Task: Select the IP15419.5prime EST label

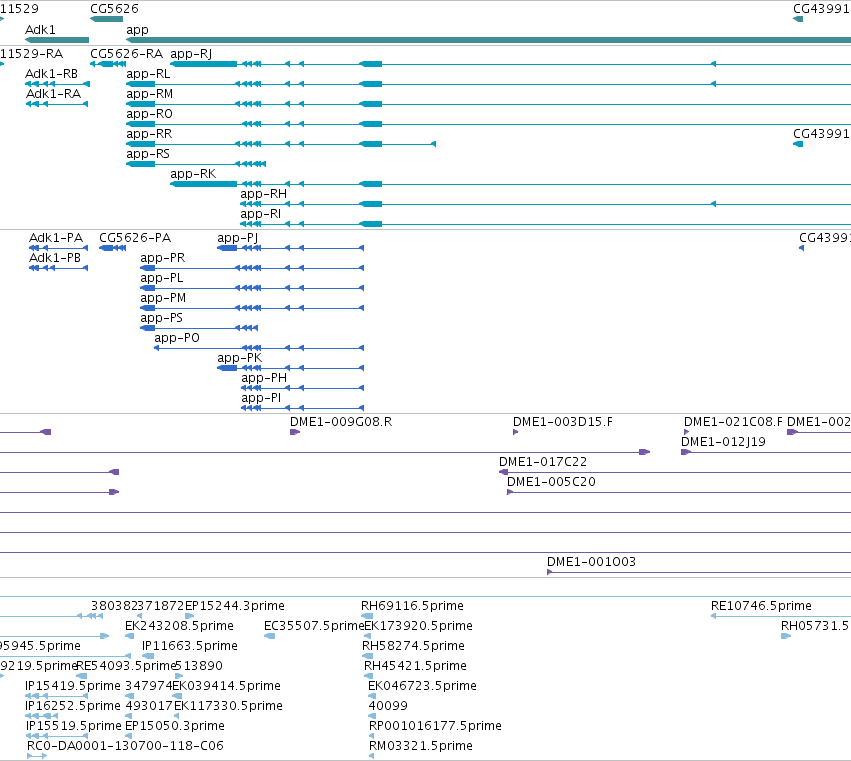Action: click(73, 686)
